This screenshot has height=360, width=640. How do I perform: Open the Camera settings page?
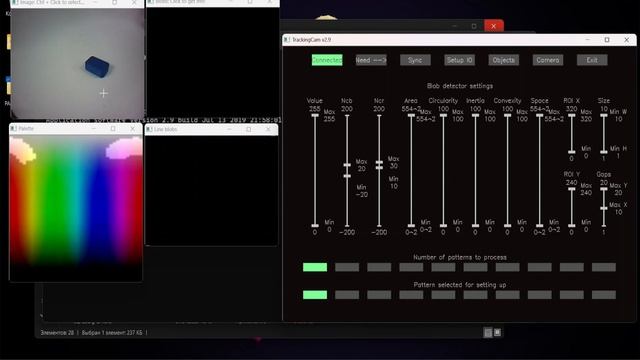tap(548, 60)
